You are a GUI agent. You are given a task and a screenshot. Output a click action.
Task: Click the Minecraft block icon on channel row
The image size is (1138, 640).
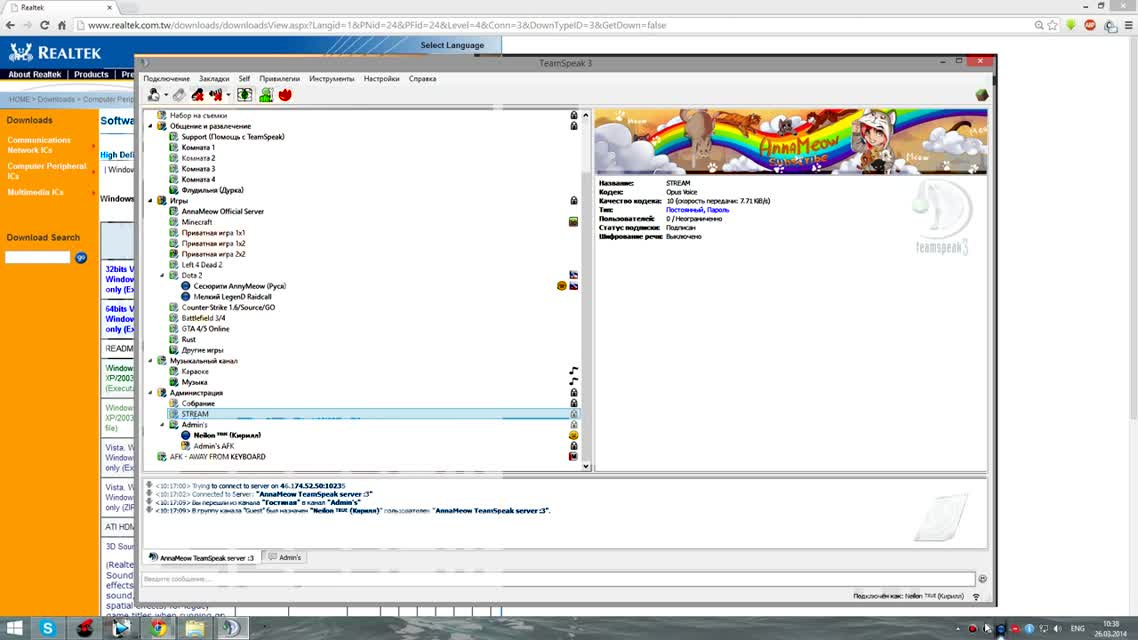(573, 222)
